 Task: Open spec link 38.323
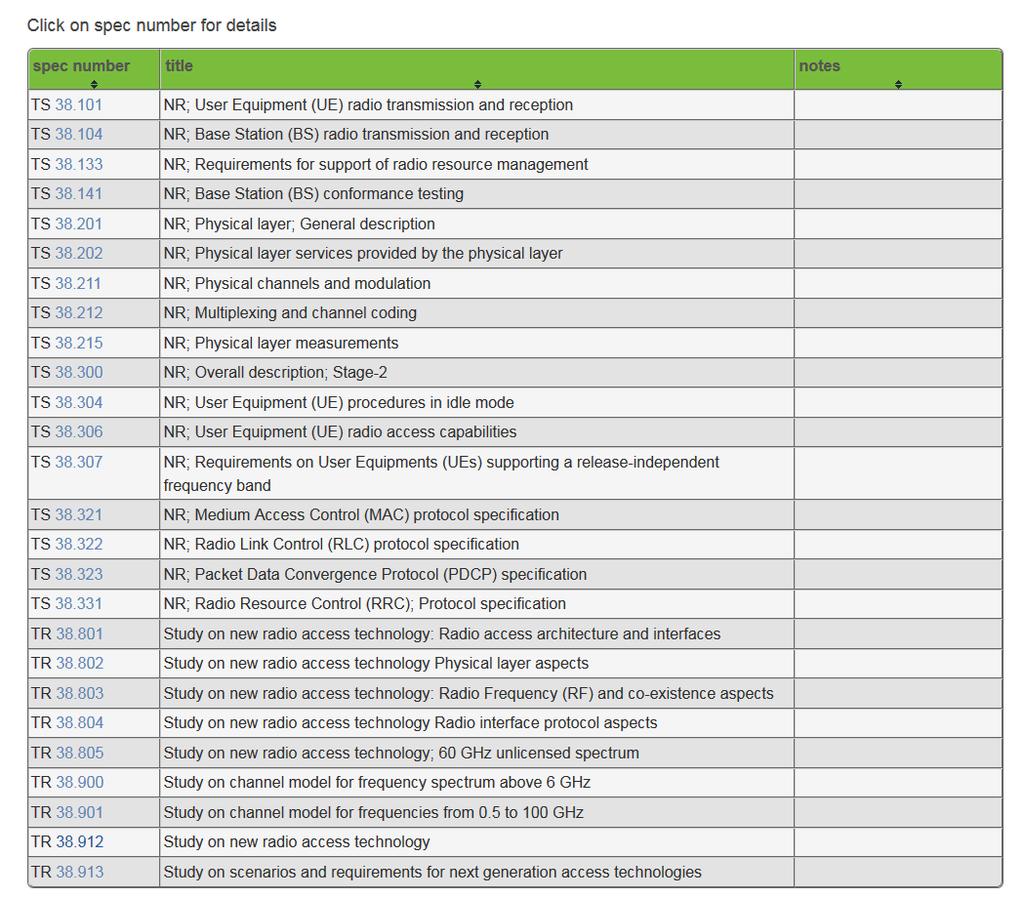click(x=78, y=573)
